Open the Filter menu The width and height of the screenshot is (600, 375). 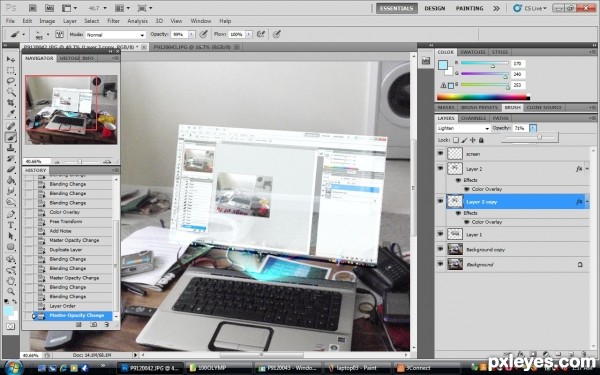[x=113, y=21]
